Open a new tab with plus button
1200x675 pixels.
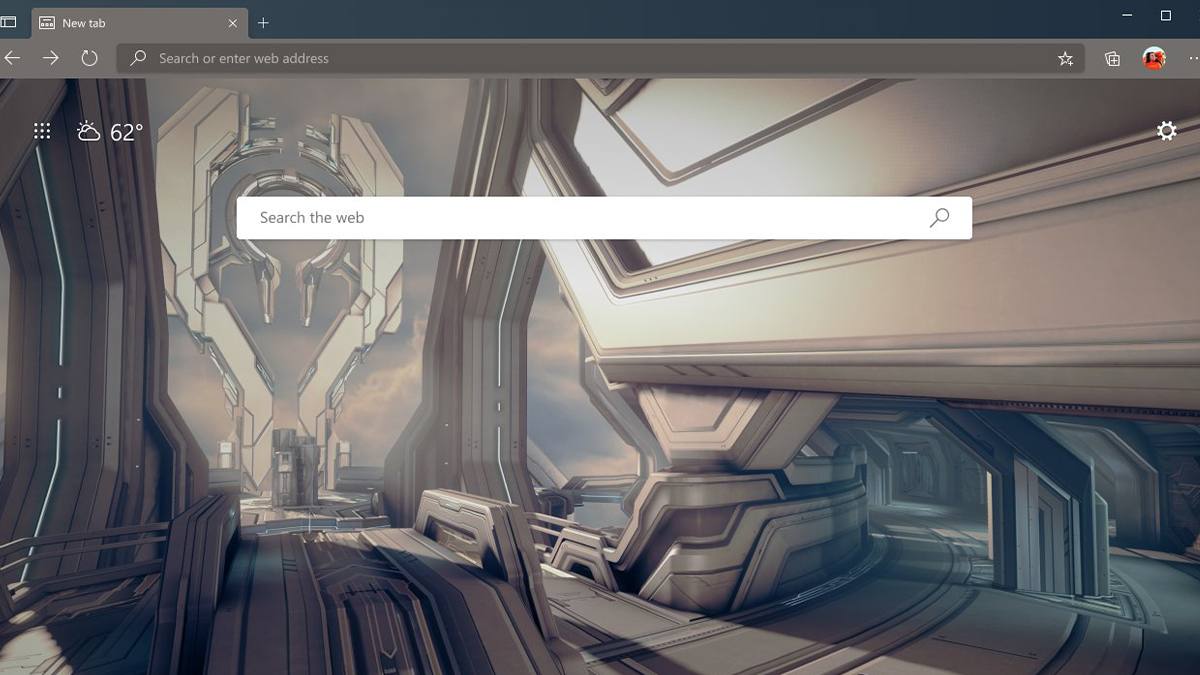point(263,23)
